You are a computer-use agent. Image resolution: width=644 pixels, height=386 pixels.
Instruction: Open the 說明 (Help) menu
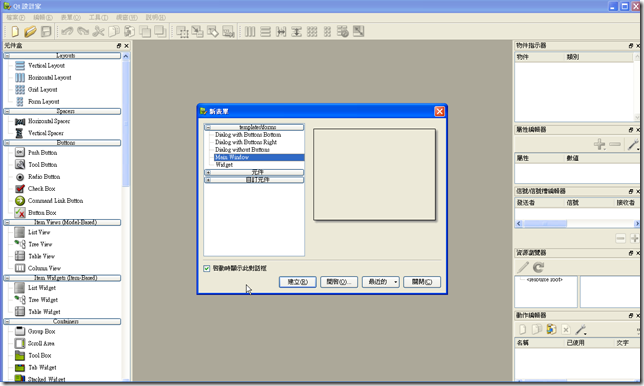155,17
